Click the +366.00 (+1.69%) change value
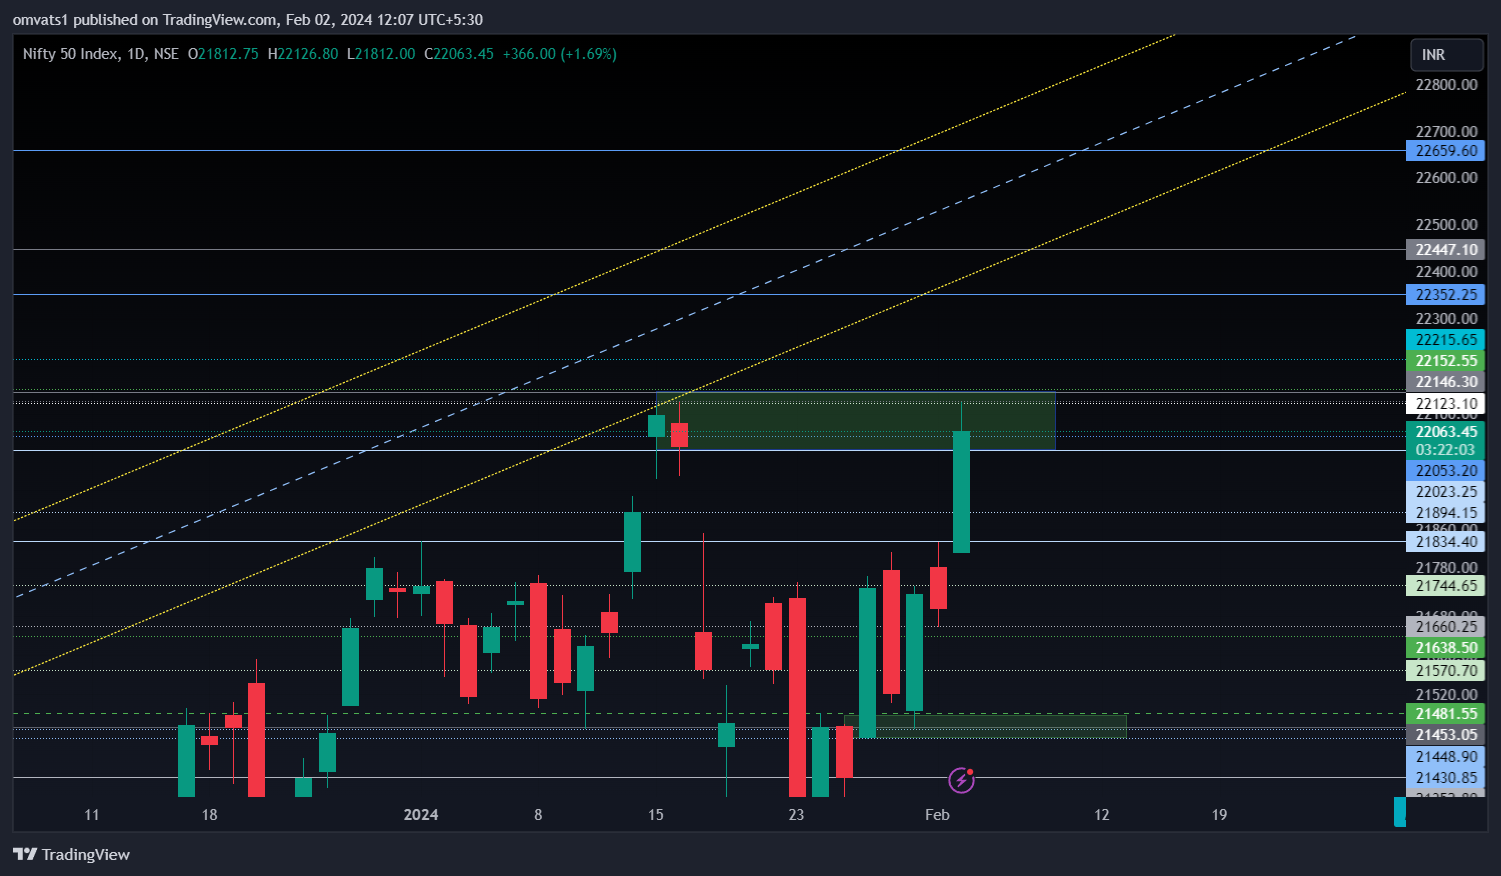1501x876 pixels. 559,54
